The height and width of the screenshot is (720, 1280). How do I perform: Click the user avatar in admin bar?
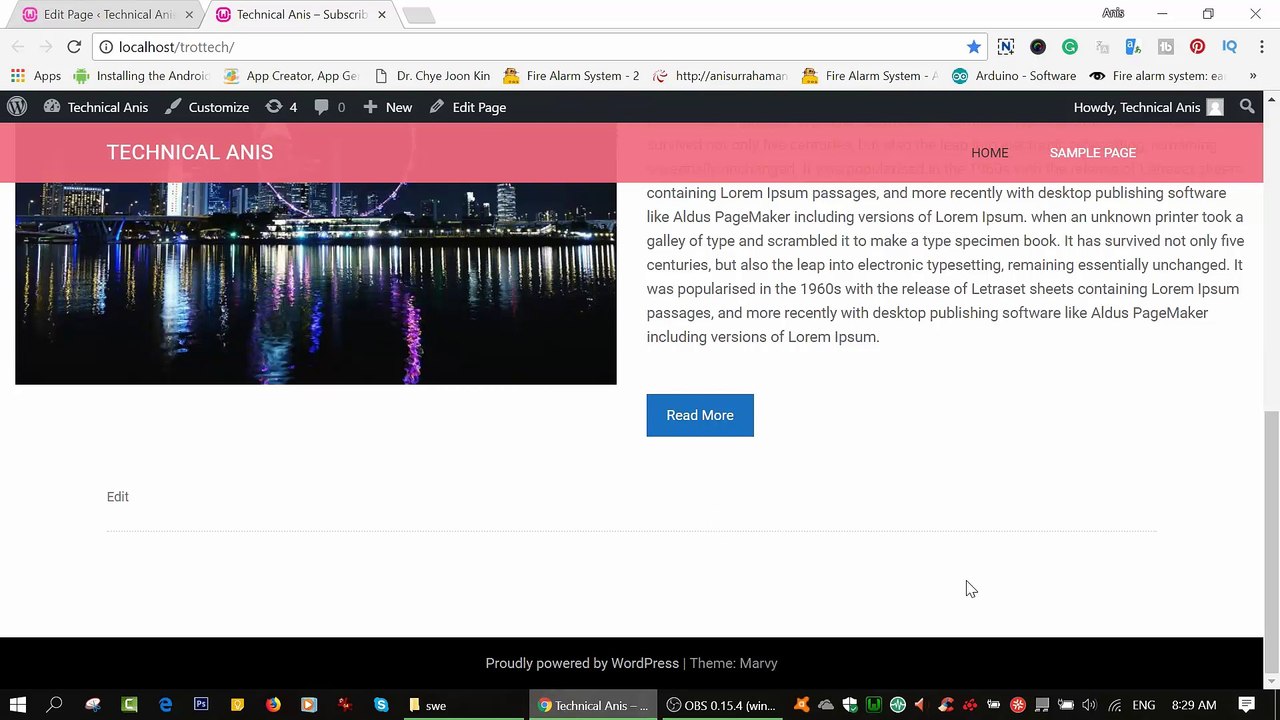[1215, 107]
